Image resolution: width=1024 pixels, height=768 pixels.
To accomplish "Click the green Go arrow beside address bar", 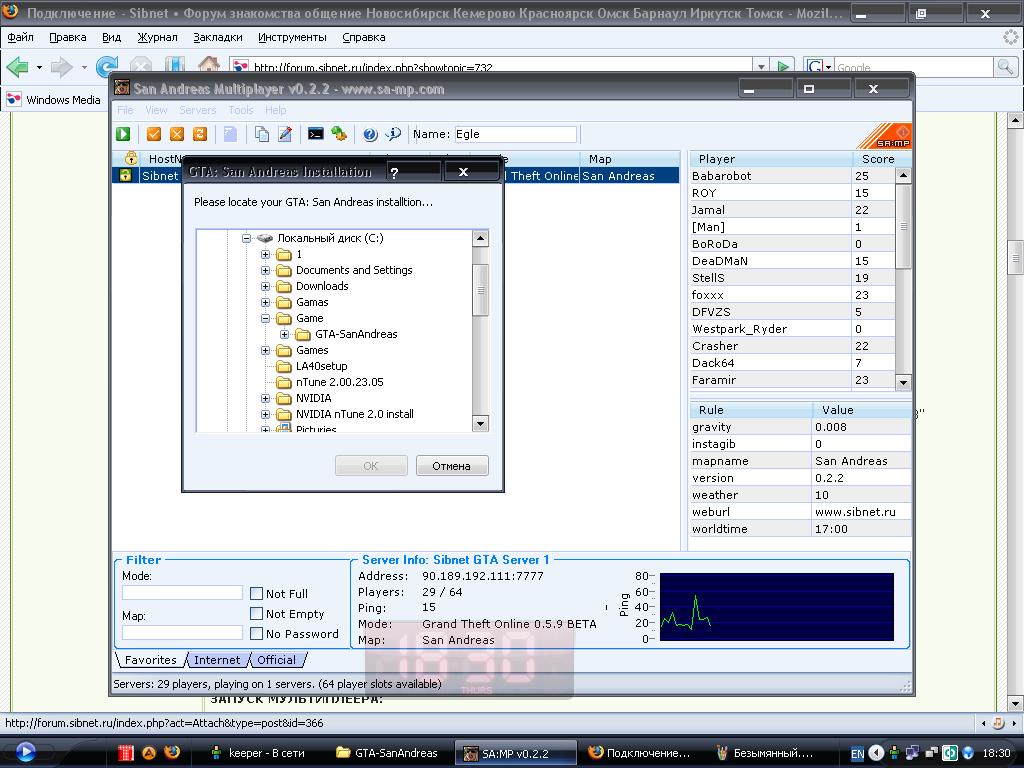I will 782,66.
